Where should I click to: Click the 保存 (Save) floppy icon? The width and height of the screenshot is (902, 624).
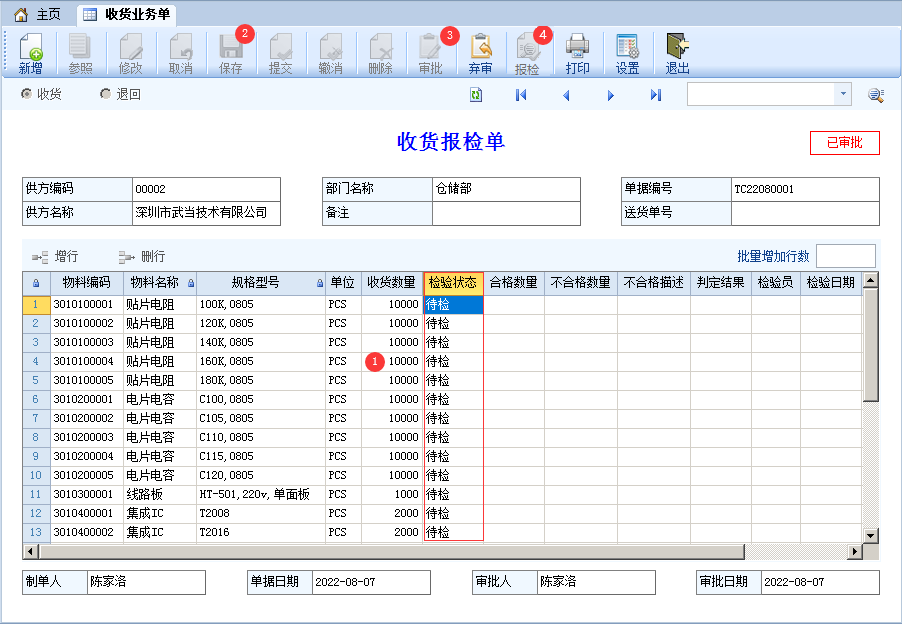pyautogui.click(x=231, y=47)
